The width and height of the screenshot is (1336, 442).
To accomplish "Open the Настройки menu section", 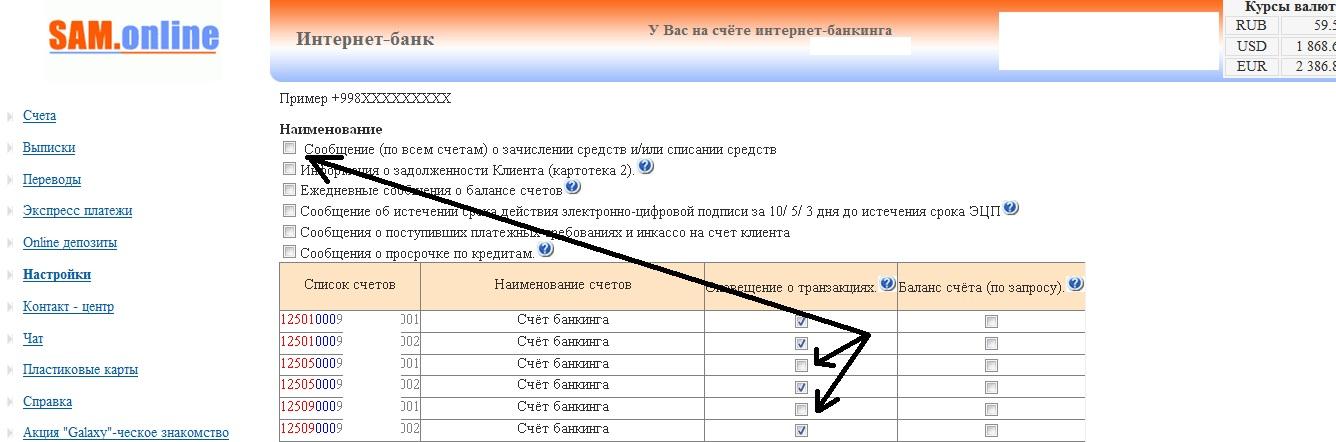I will pyautogui.click(x=56, y=275).
